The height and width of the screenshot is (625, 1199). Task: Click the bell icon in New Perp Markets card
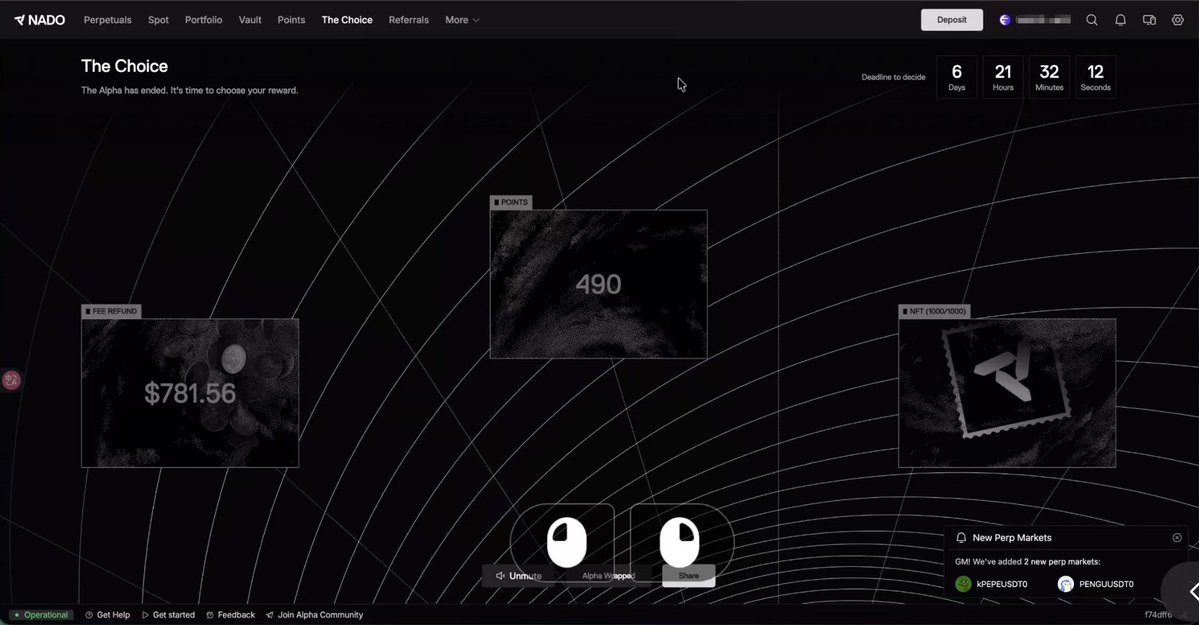961,538
